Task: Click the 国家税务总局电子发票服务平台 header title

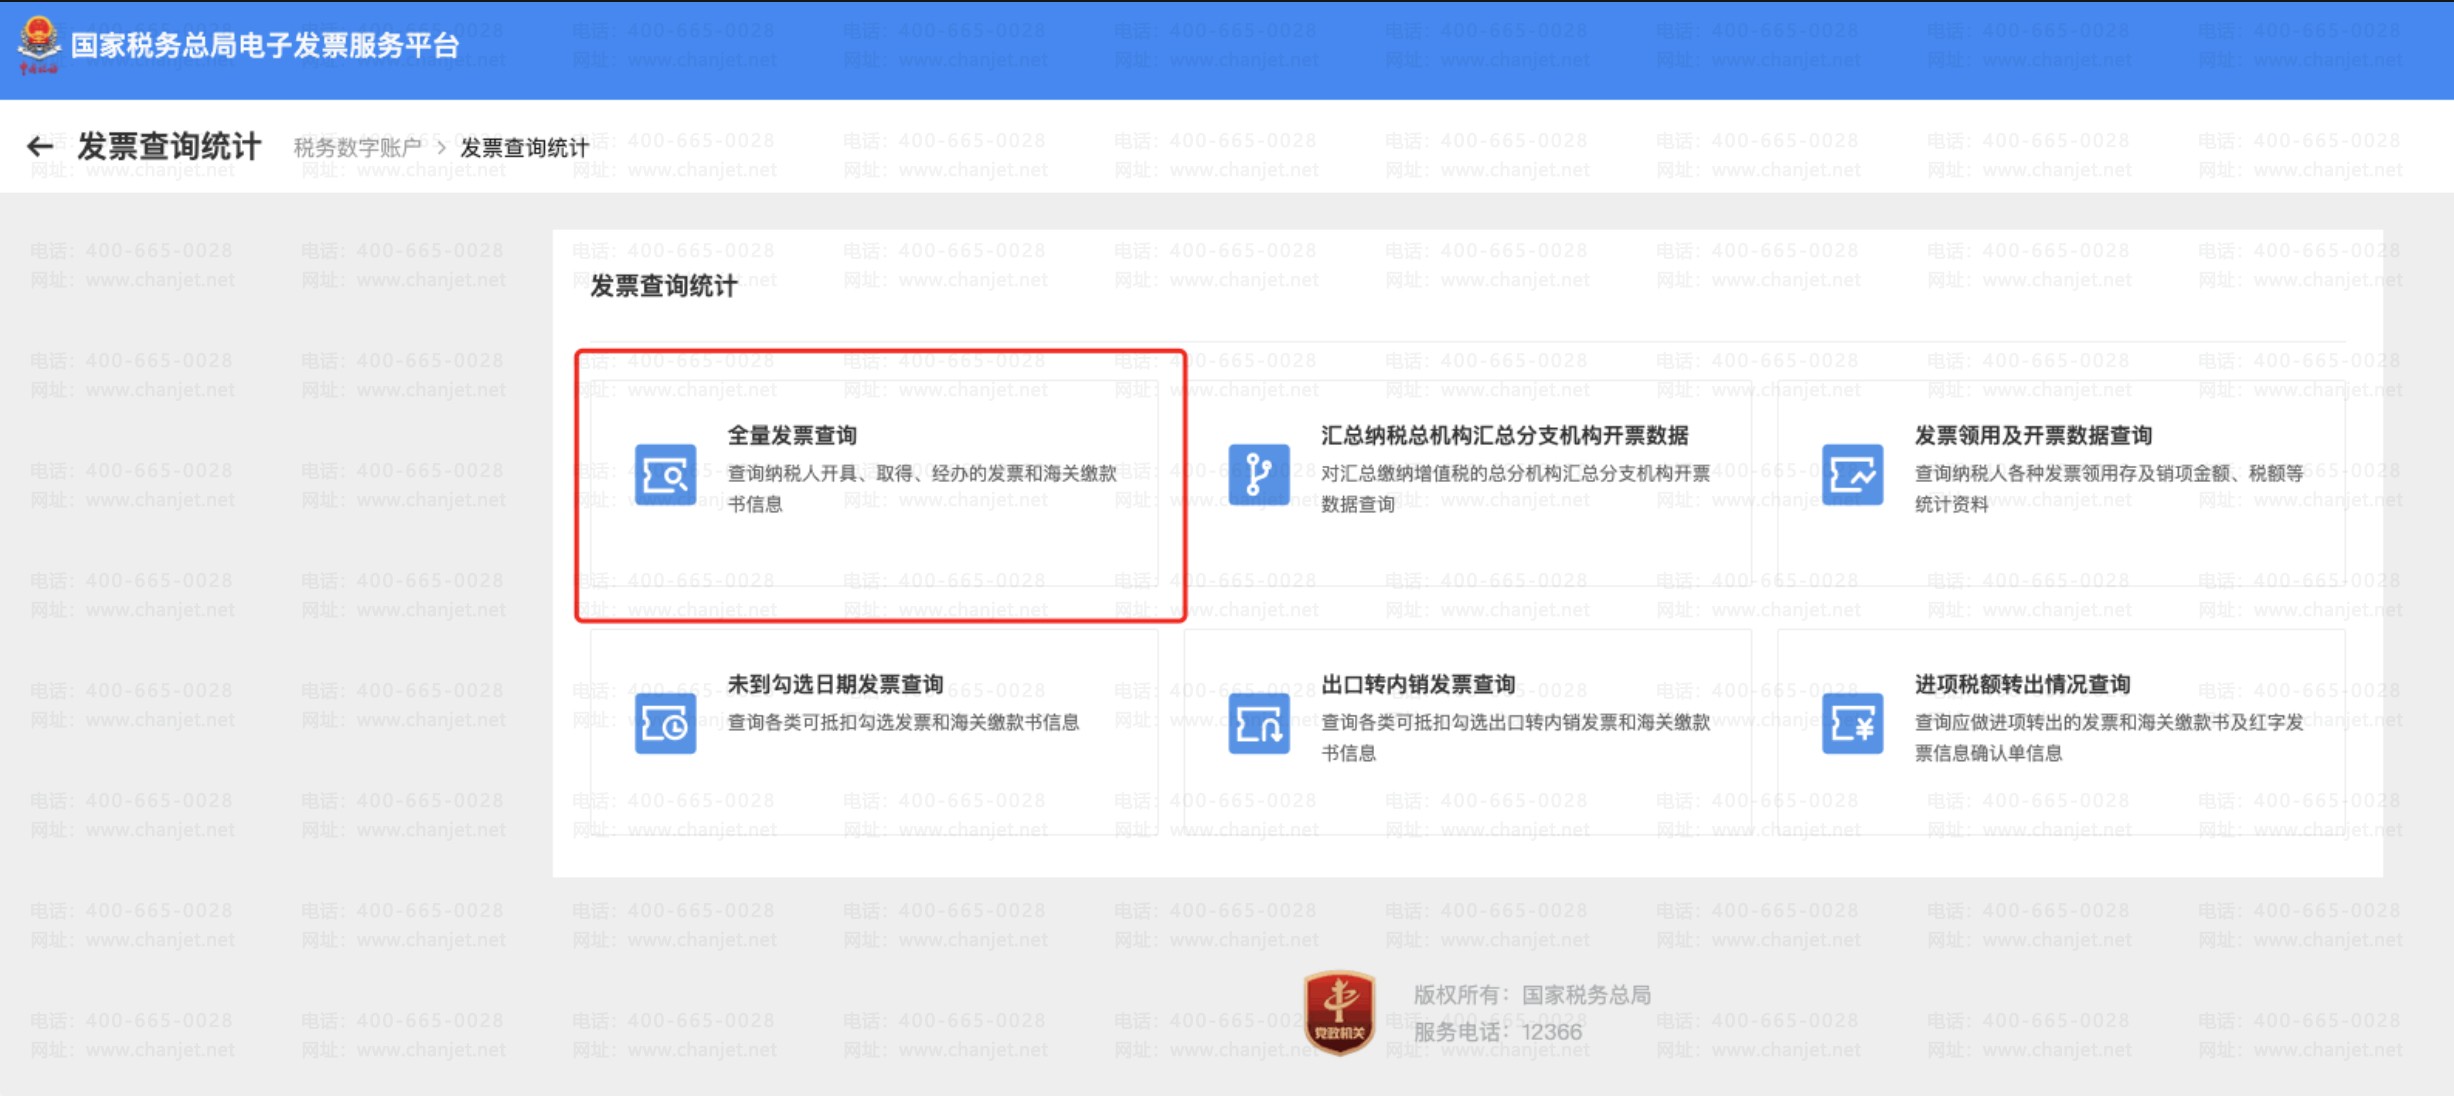Action: click(265, 46)
